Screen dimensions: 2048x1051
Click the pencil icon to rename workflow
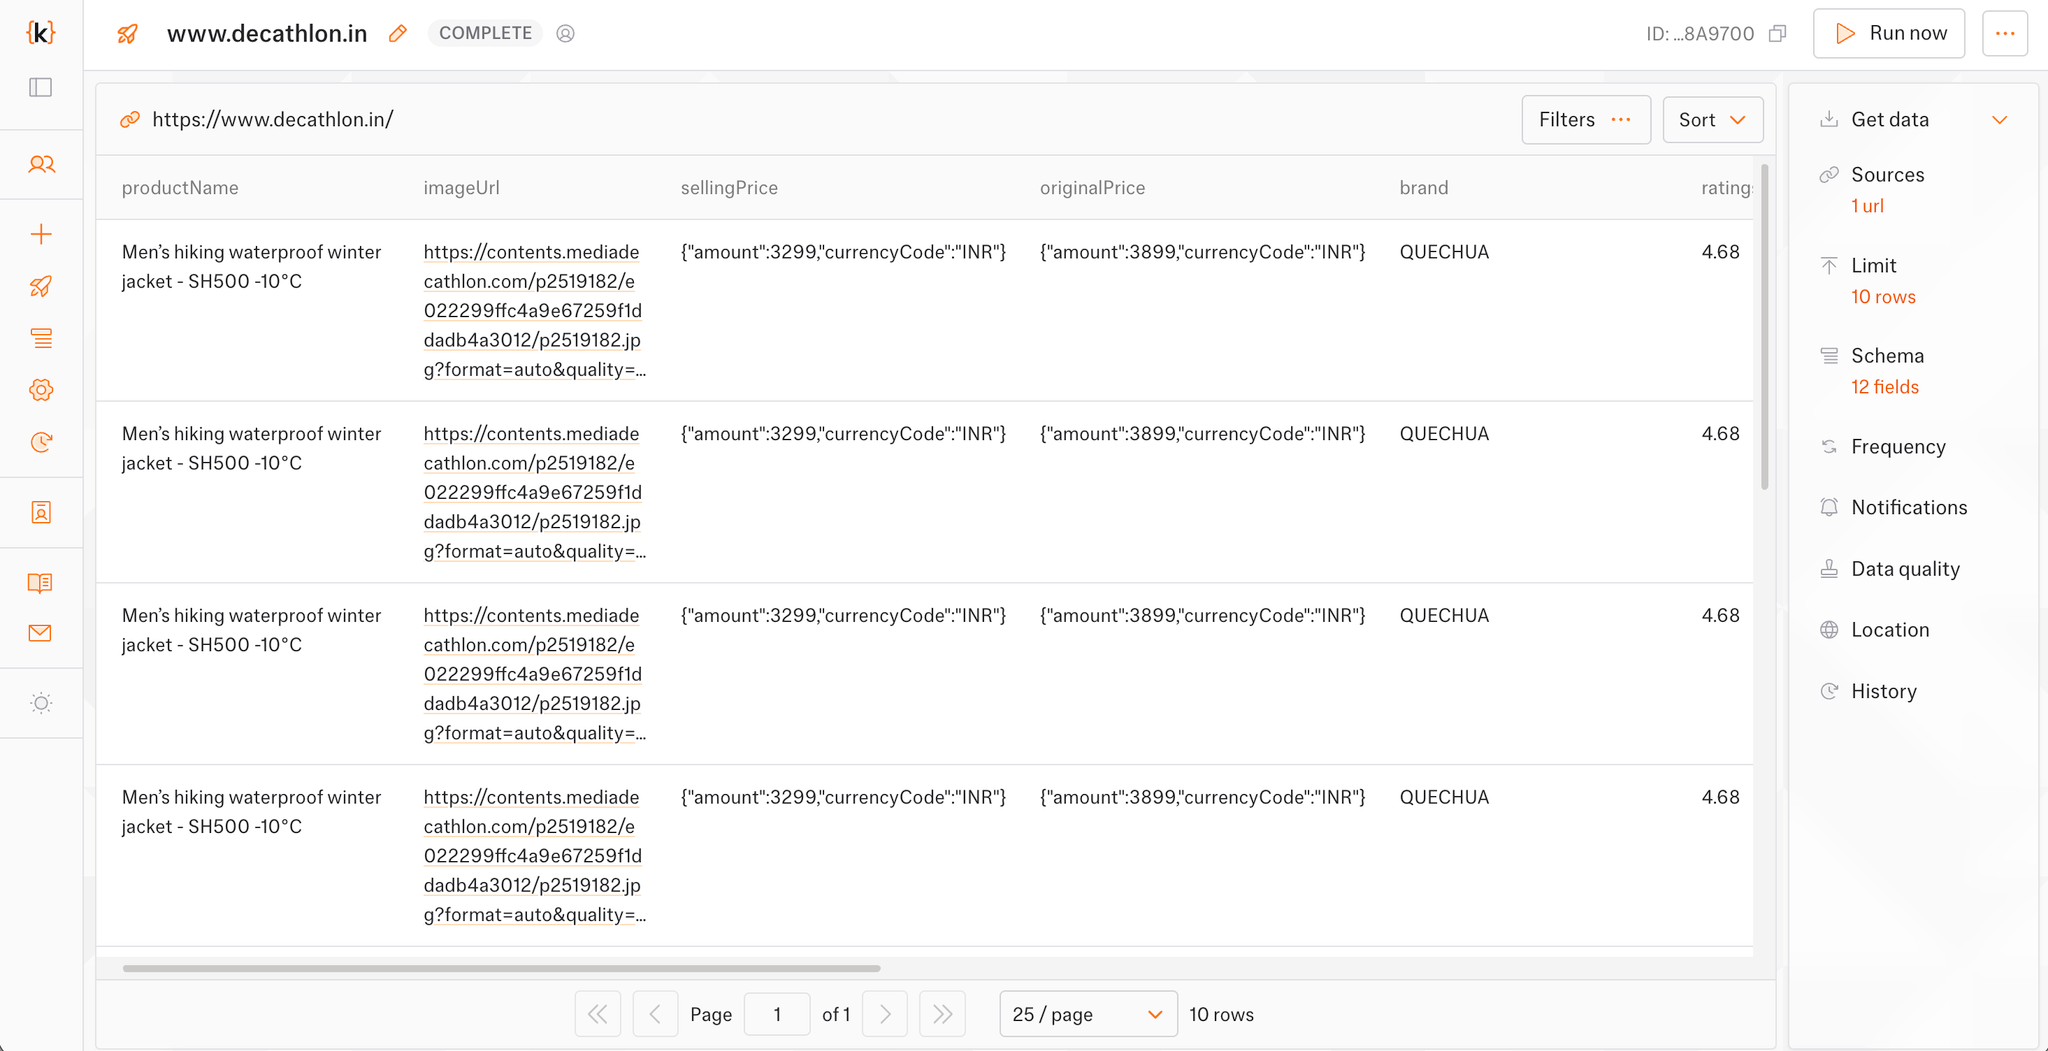[x=397, y=33]
